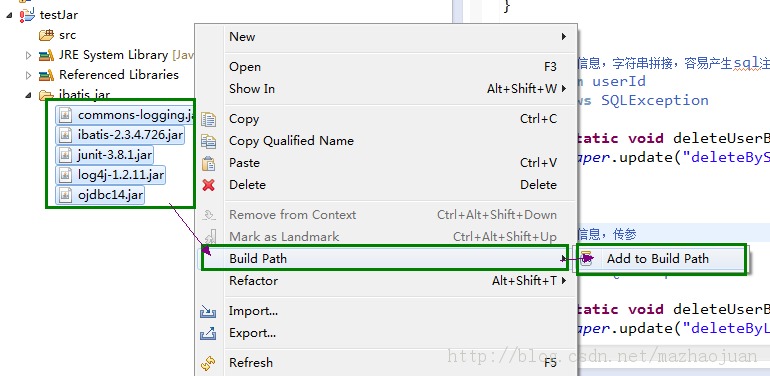Click the Copy Qualified Name icon
Viewport: 770px width, 376px height.
click(209, 141)
